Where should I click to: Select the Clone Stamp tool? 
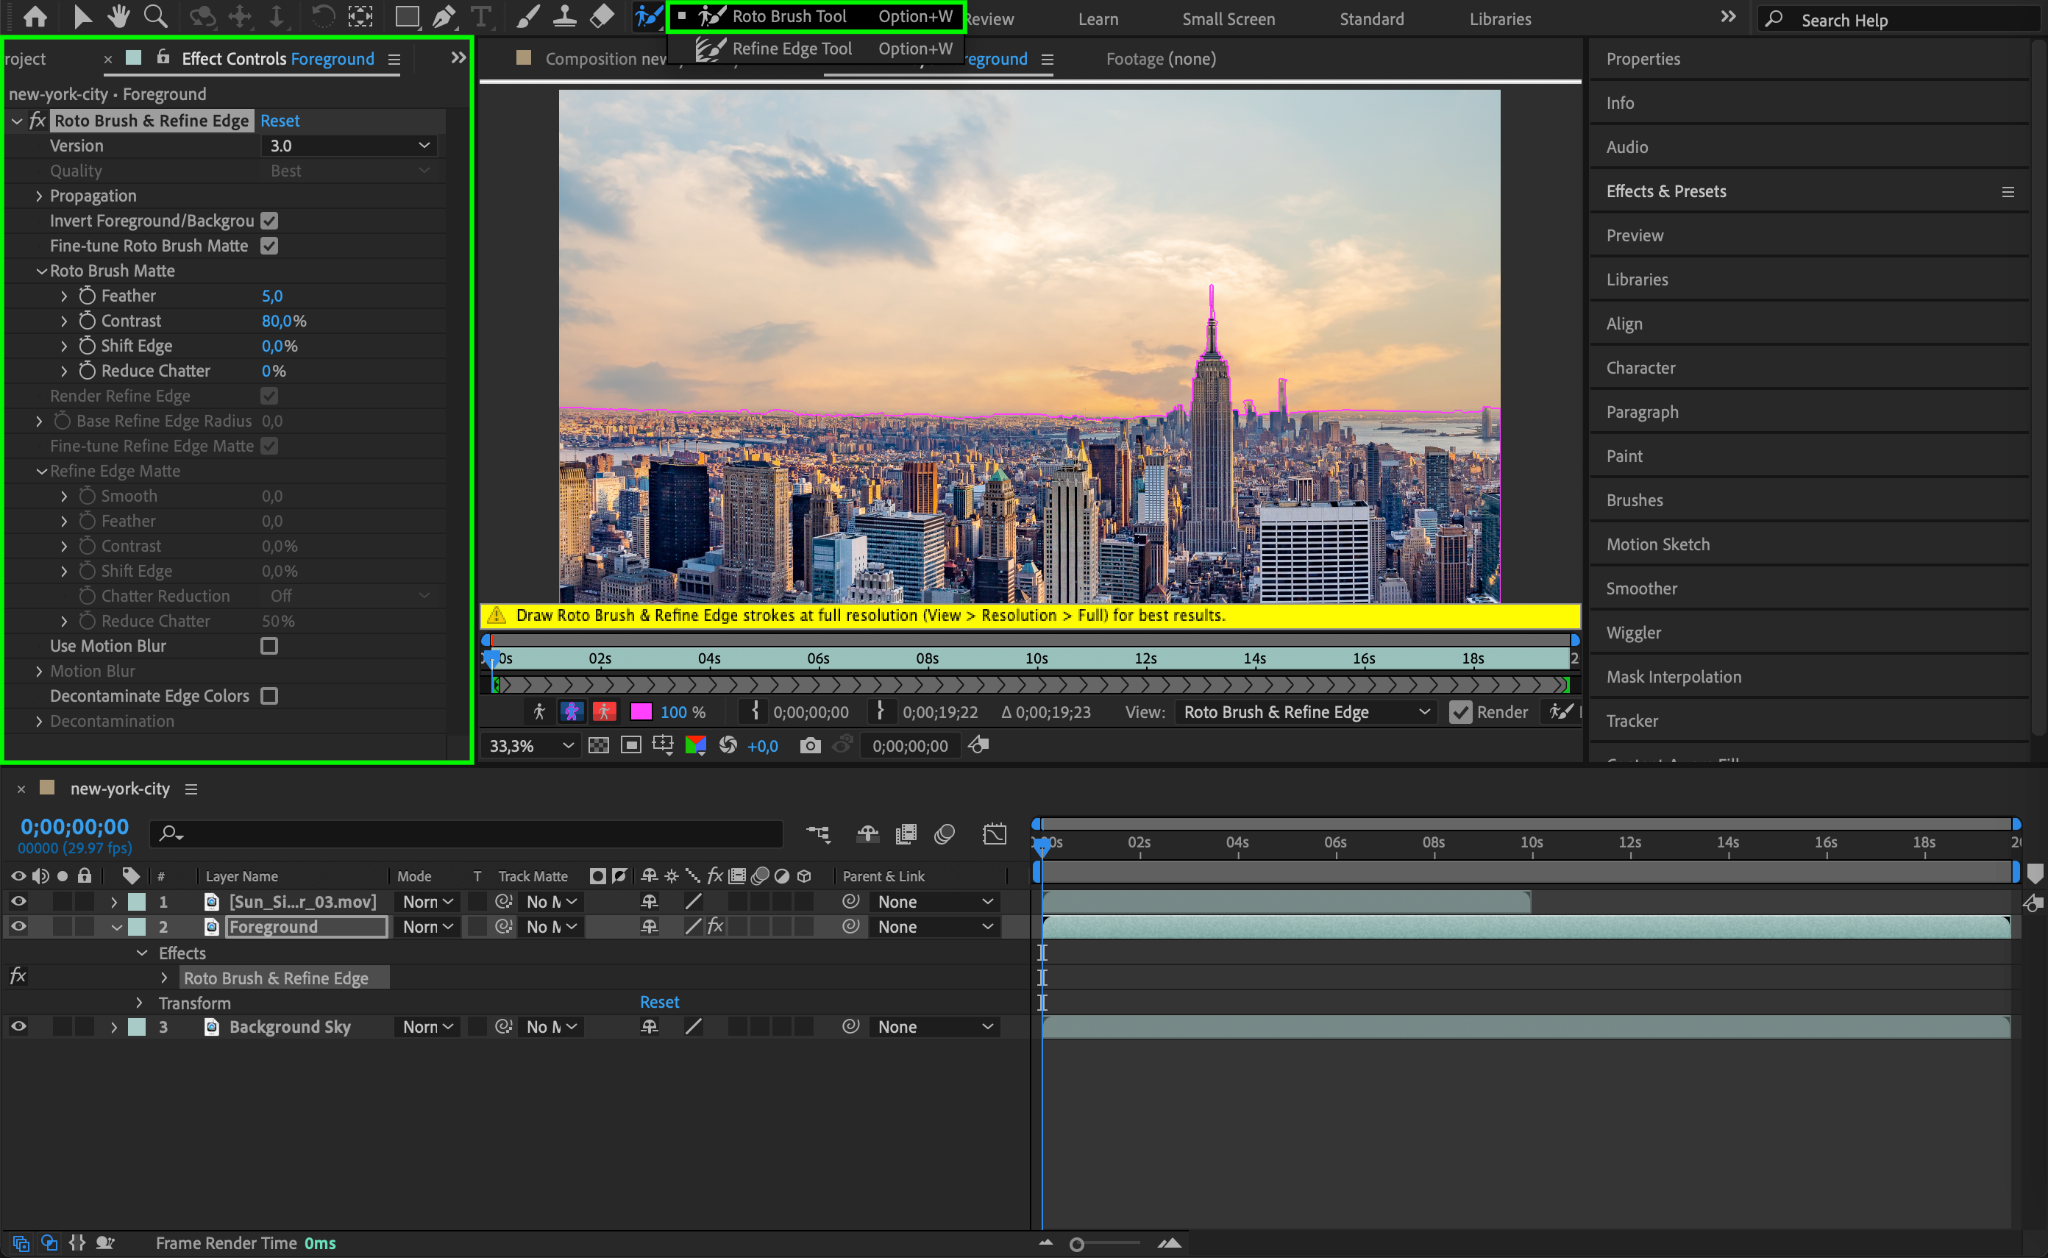[x=565, y=16]
